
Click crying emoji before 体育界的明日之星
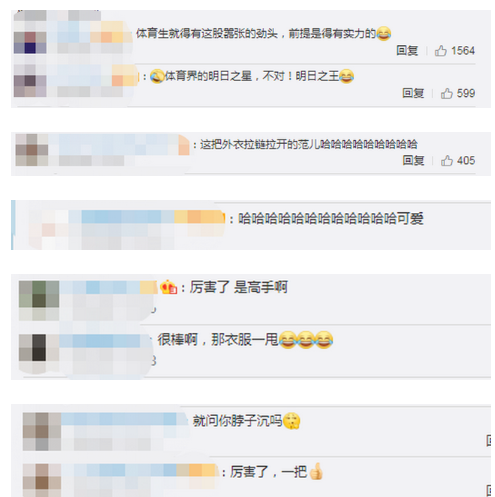coord(157,76)
